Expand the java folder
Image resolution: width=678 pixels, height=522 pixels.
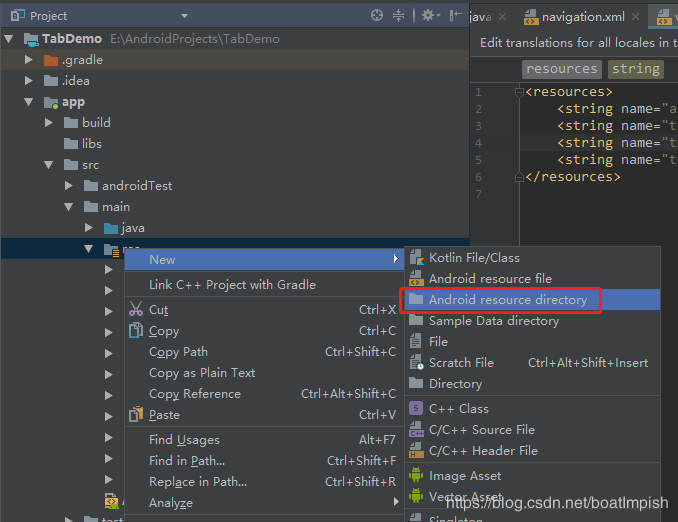pyautogui.click(x=89, y=227)
